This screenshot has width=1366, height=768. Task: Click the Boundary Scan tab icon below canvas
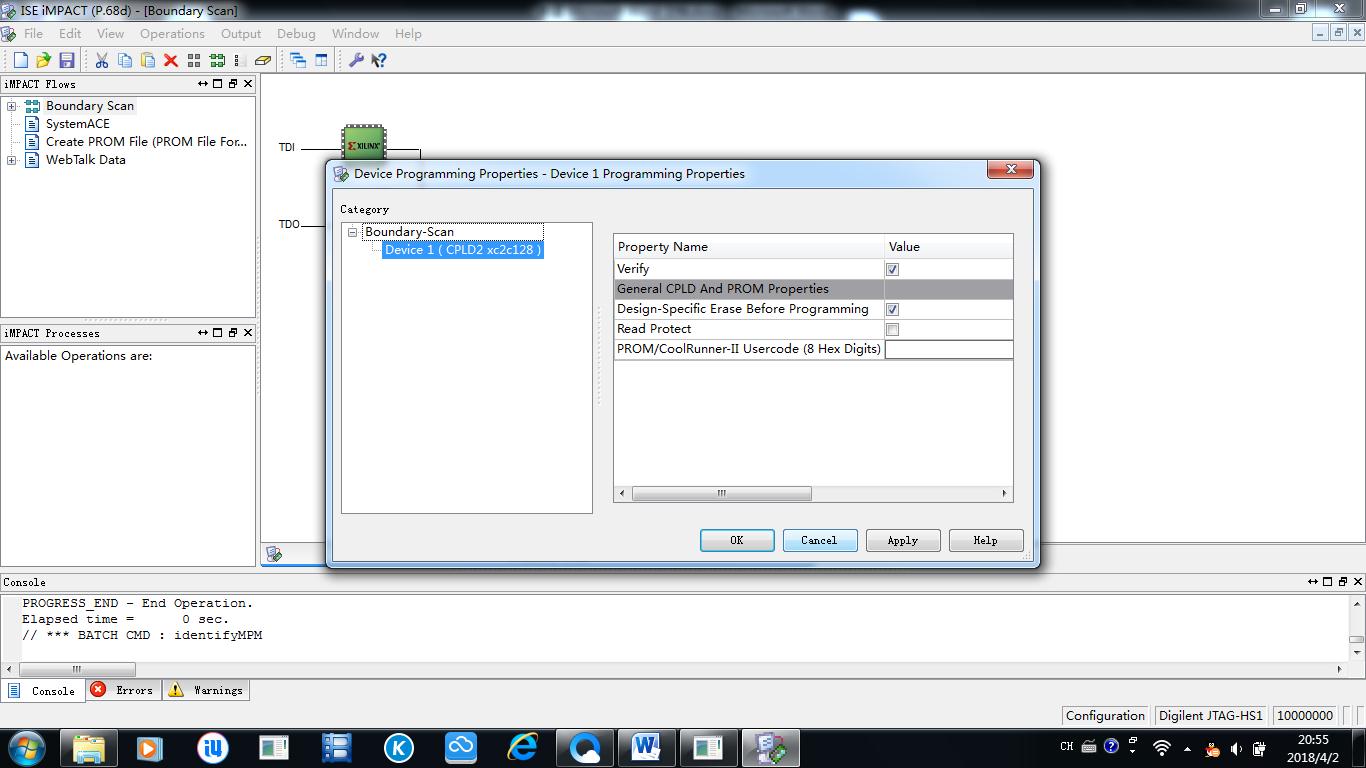tap(275, 554)
